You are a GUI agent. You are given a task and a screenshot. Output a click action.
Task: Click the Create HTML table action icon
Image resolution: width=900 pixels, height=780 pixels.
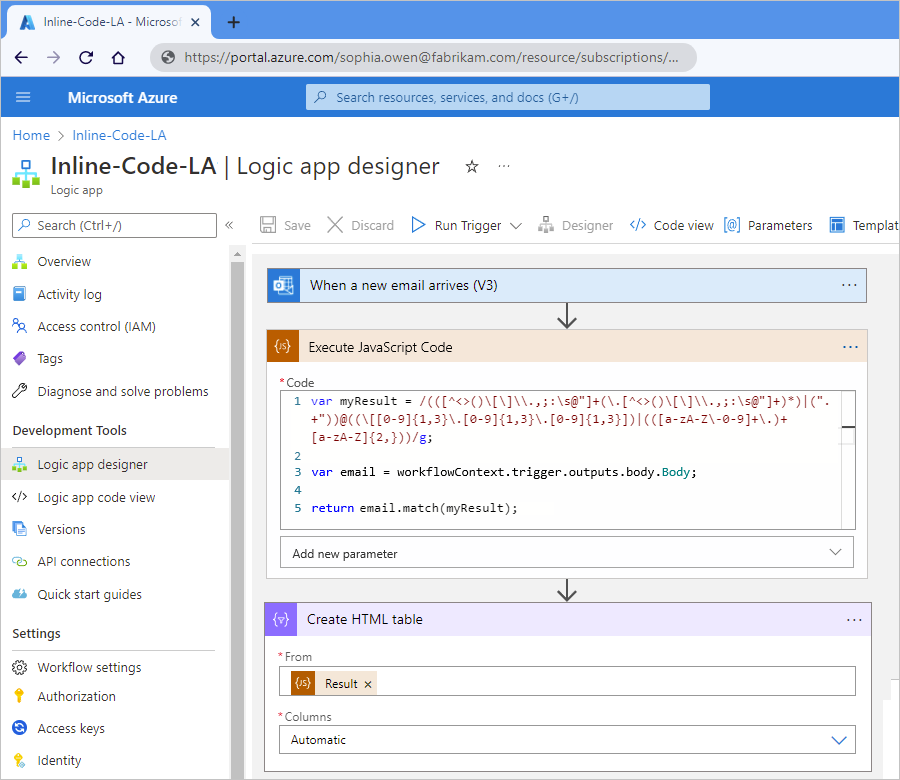point(281,619)
